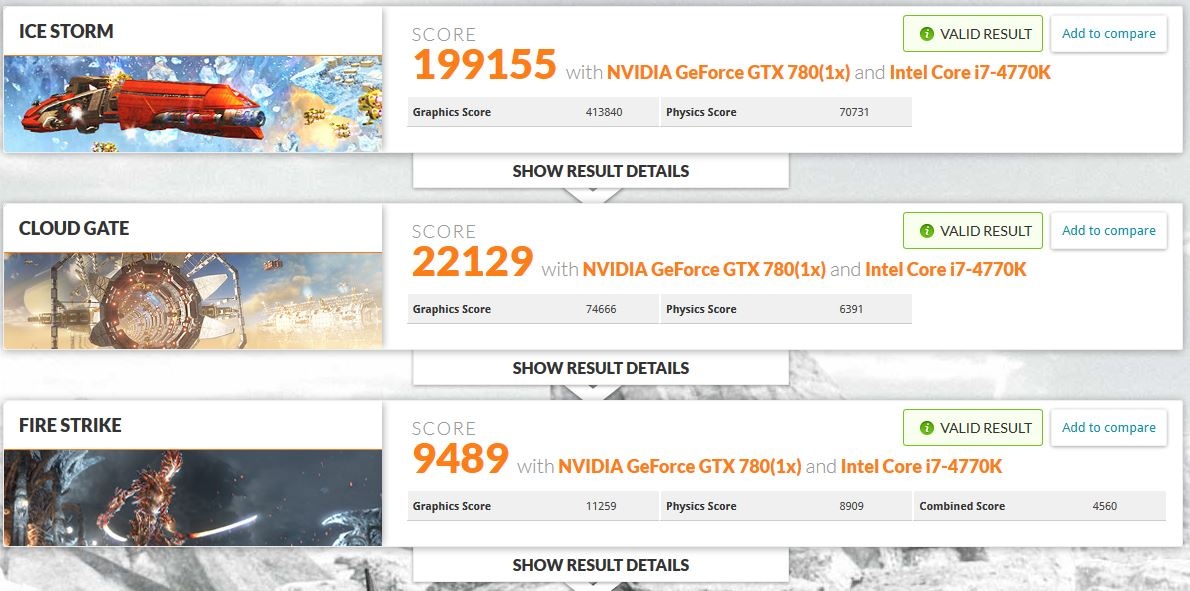This screenshot has height=591, width=1190.
Task: Click Intel Core i7-4770K in Cloud Gate row
Action: 946,269
